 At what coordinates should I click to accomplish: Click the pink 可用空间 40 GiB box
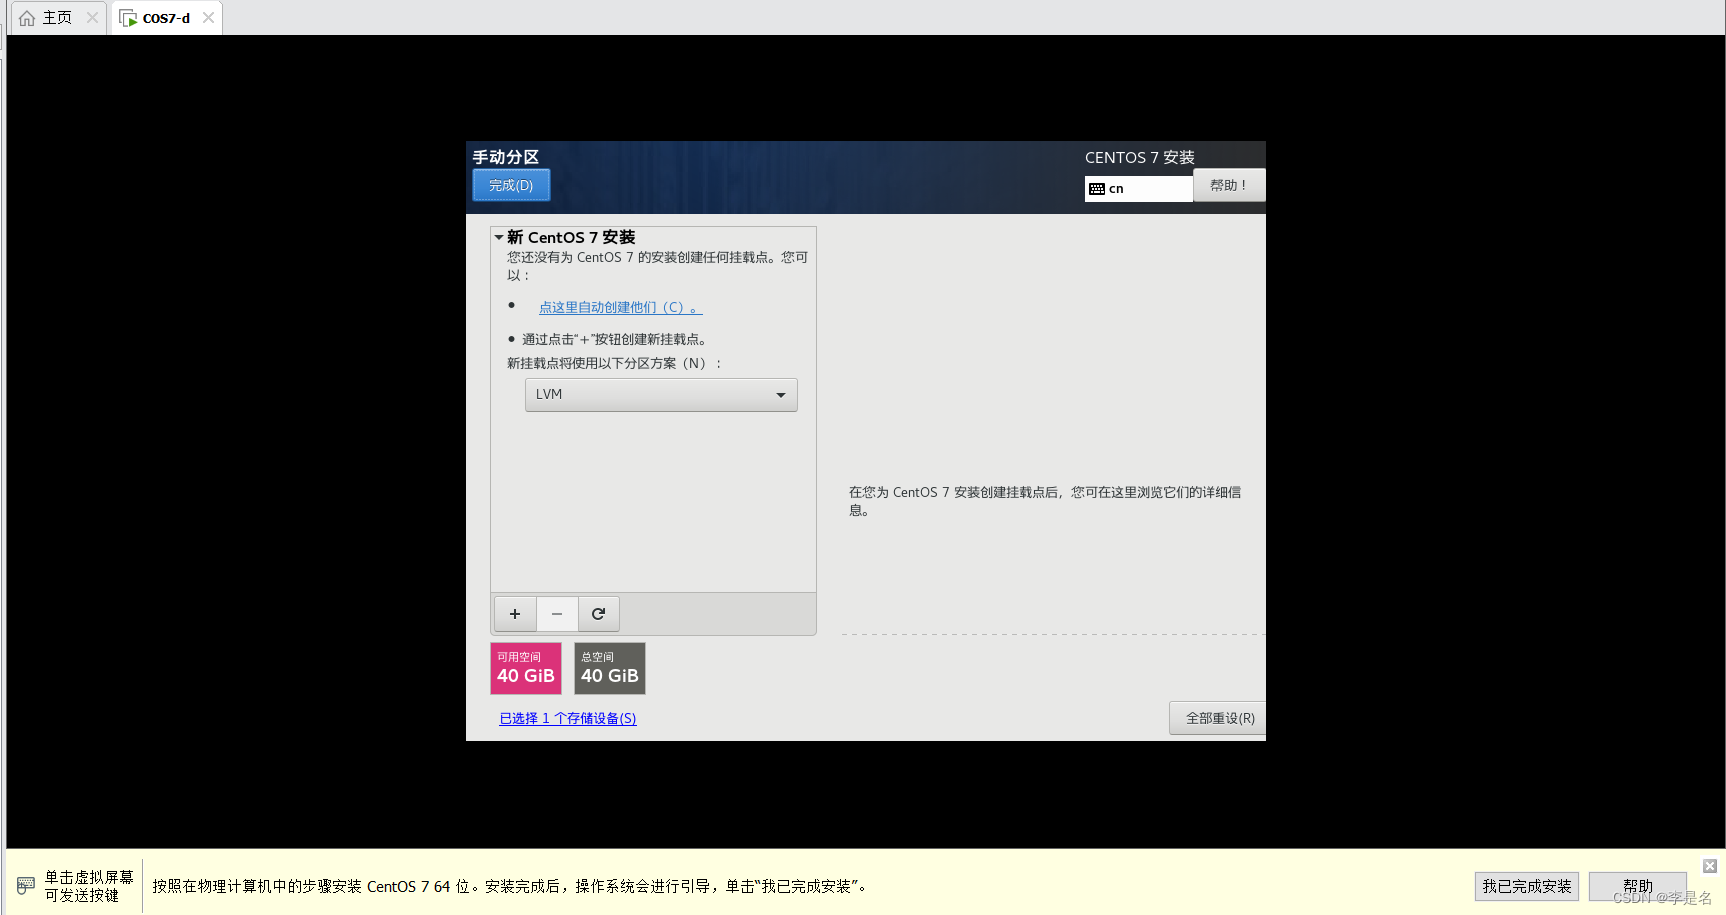[526, 668]
